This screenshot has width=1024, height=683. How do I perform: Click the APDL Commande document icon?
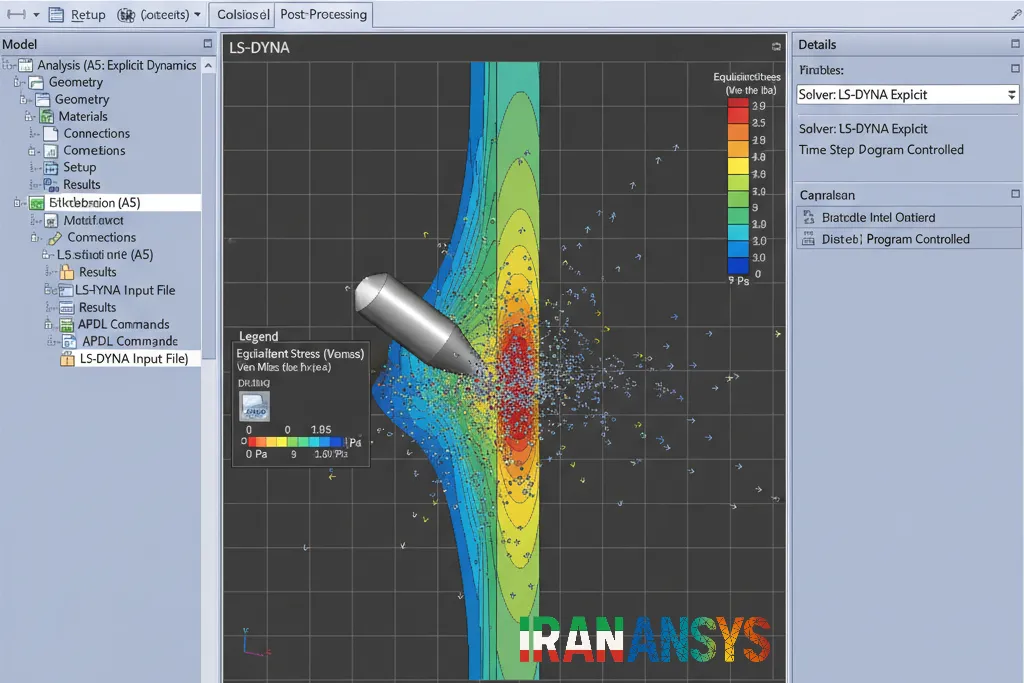pos(69,342)
